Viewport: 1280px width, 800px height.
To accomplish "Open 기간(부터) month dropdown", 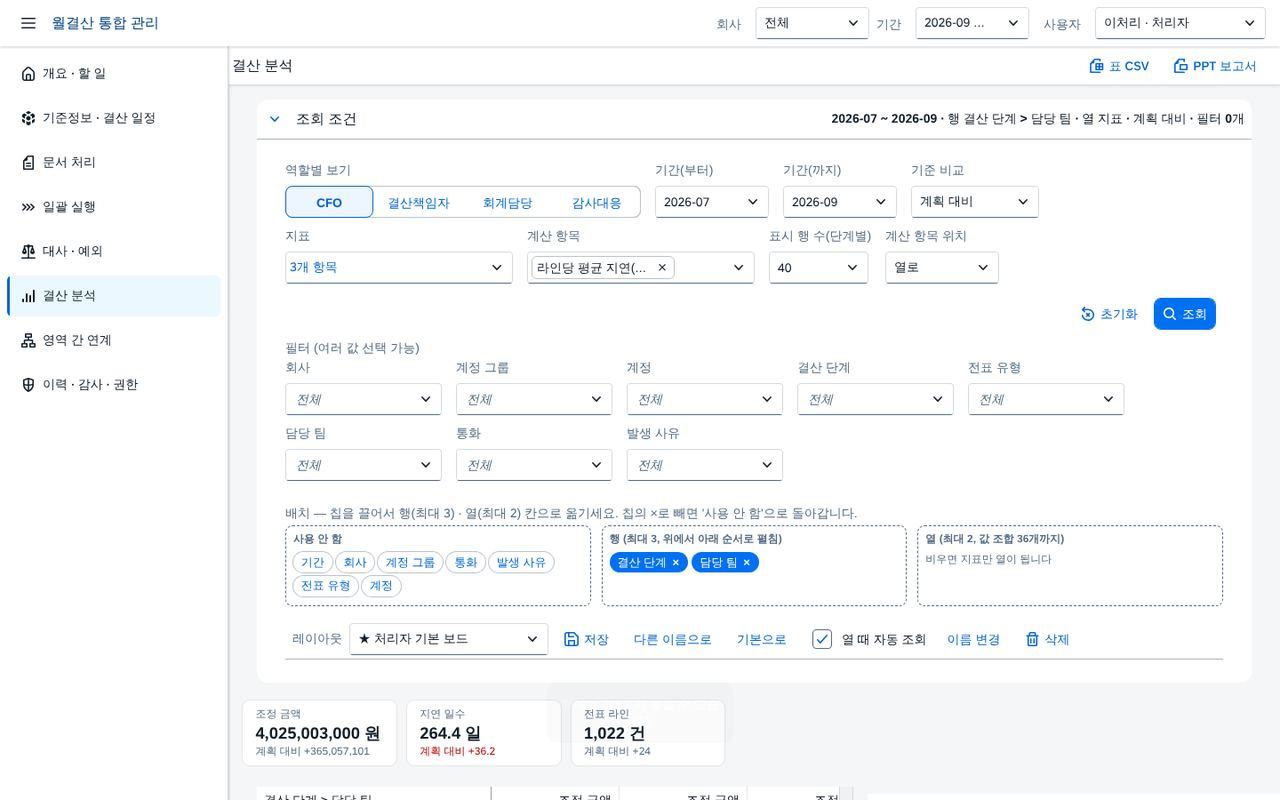I will [x=712, y=202].
